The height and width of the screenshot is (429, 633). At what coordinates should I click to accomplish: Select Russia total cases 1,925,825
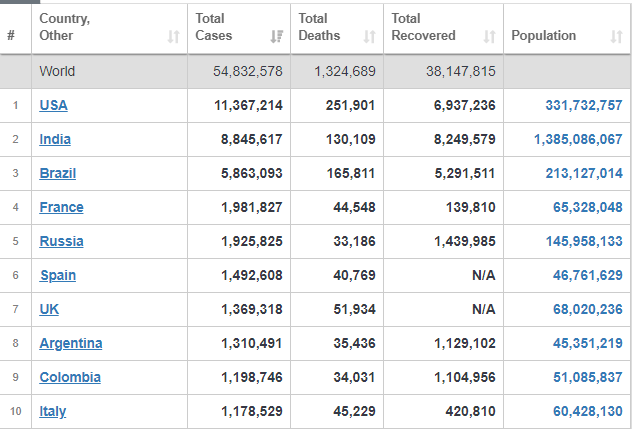tap(252, 241)
